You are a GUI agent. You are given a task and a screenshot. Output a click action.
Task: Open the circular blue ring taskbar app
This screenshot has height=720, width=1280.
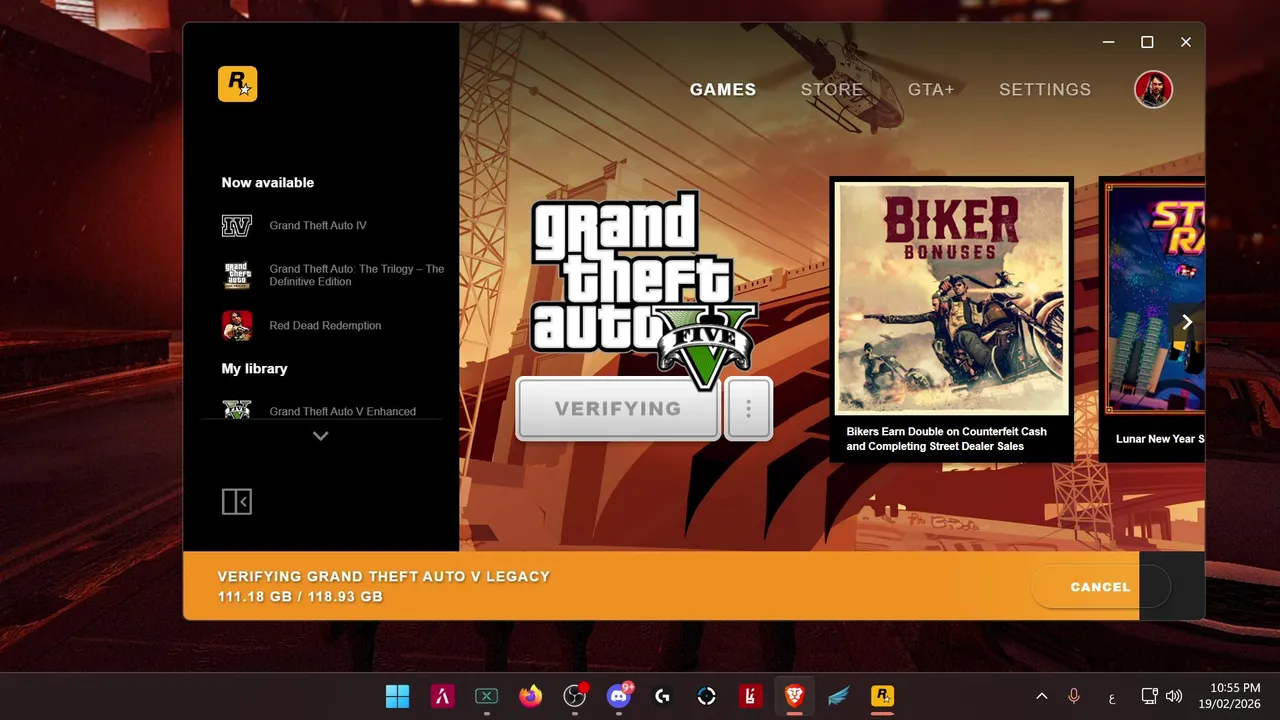click(706, 696)
